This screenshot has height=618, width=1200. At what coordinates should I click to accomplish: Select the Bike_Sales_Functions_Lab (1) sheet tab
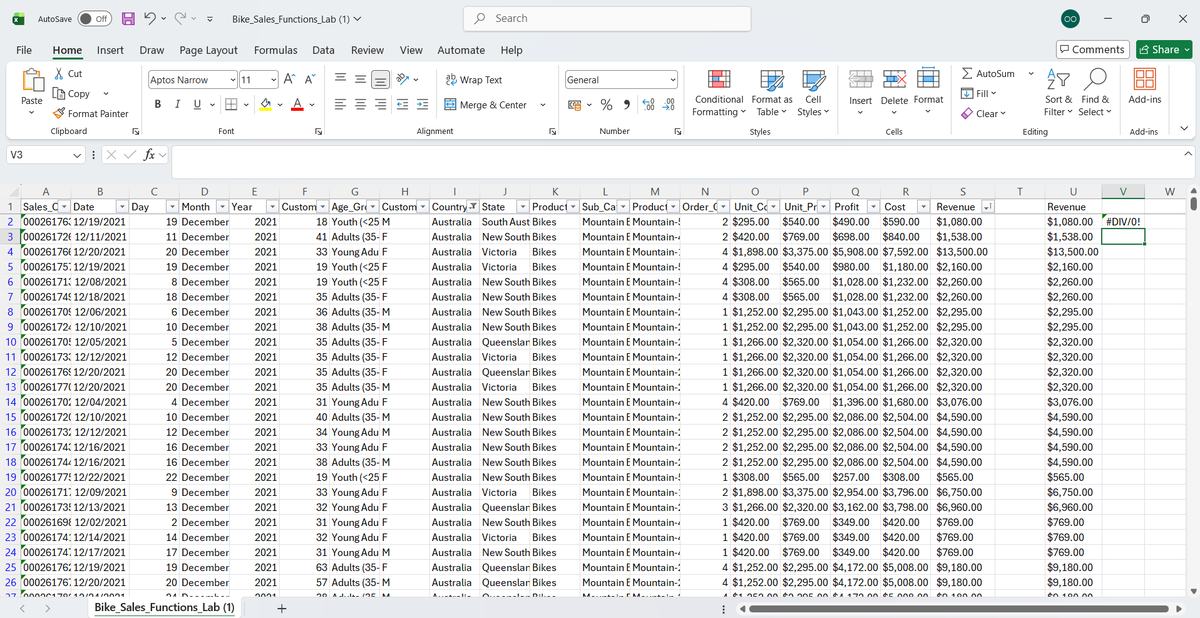point(163,607)
